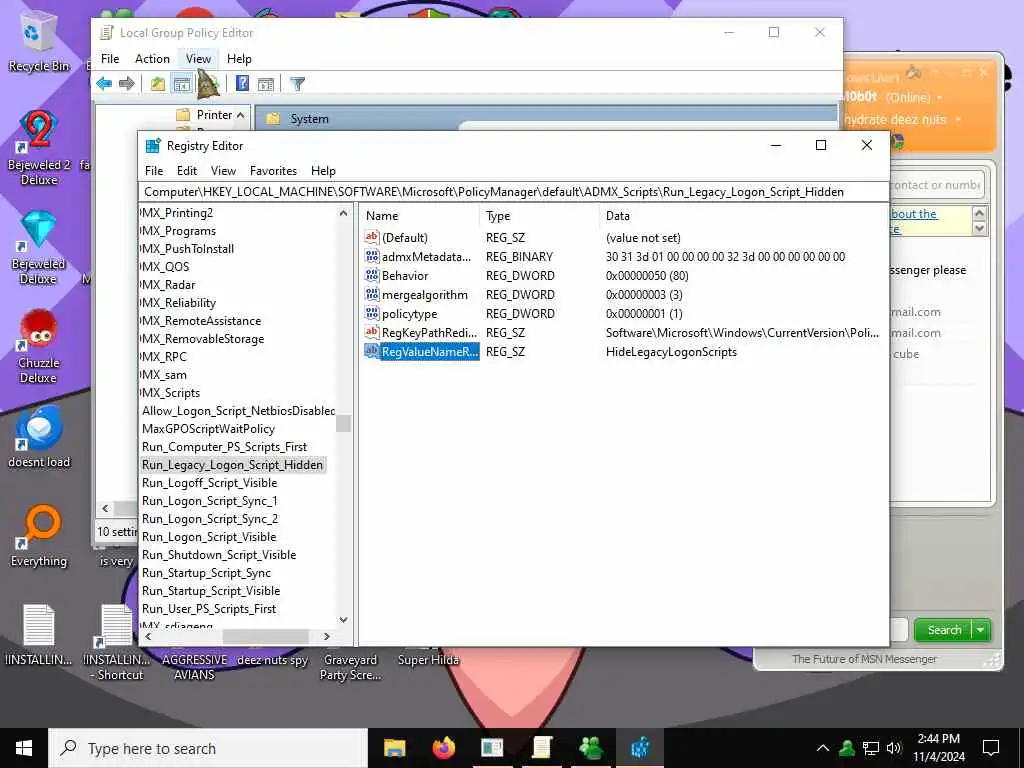Screen dimensions: 1024x768
Task: Select the MX_RemoteAssistance key
Action: click(x=201, y=321)
